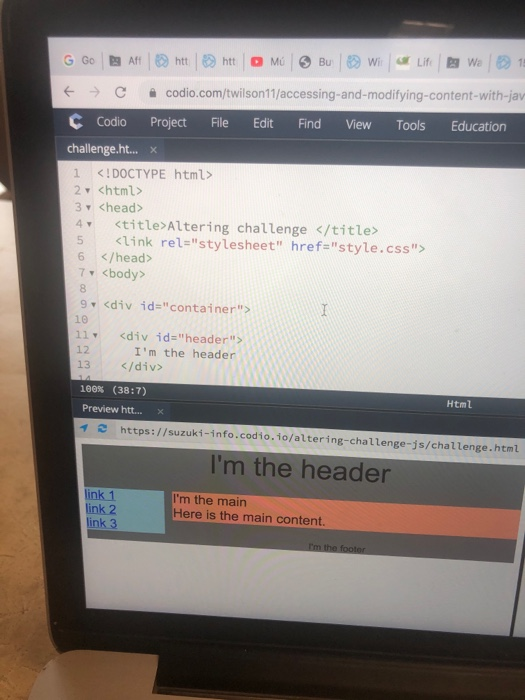The image size is (525, 700).
Task: Click the browser address bar URL
Action: 344,94
